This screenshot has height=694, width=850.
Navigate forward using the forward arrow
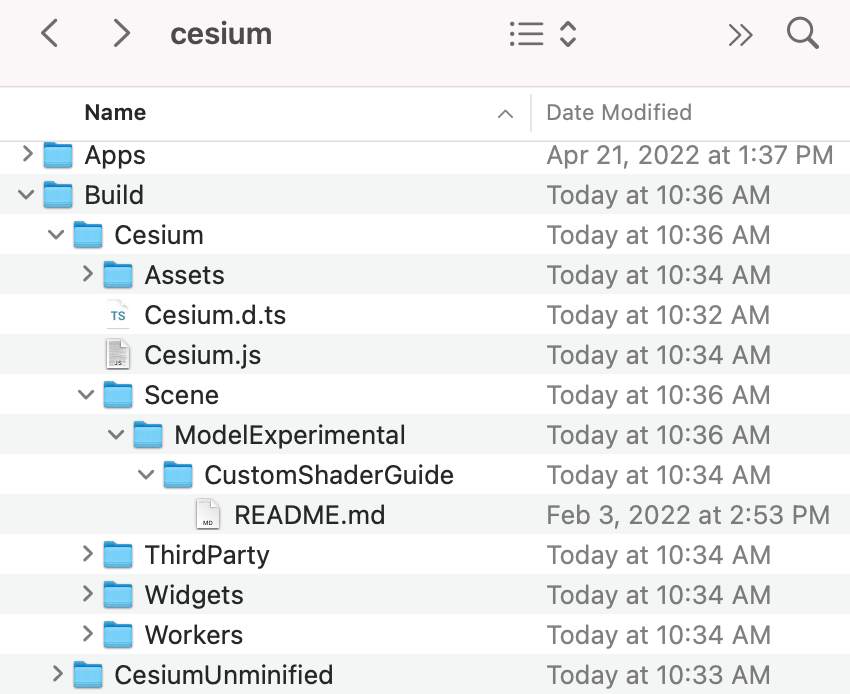coord(121,33)
